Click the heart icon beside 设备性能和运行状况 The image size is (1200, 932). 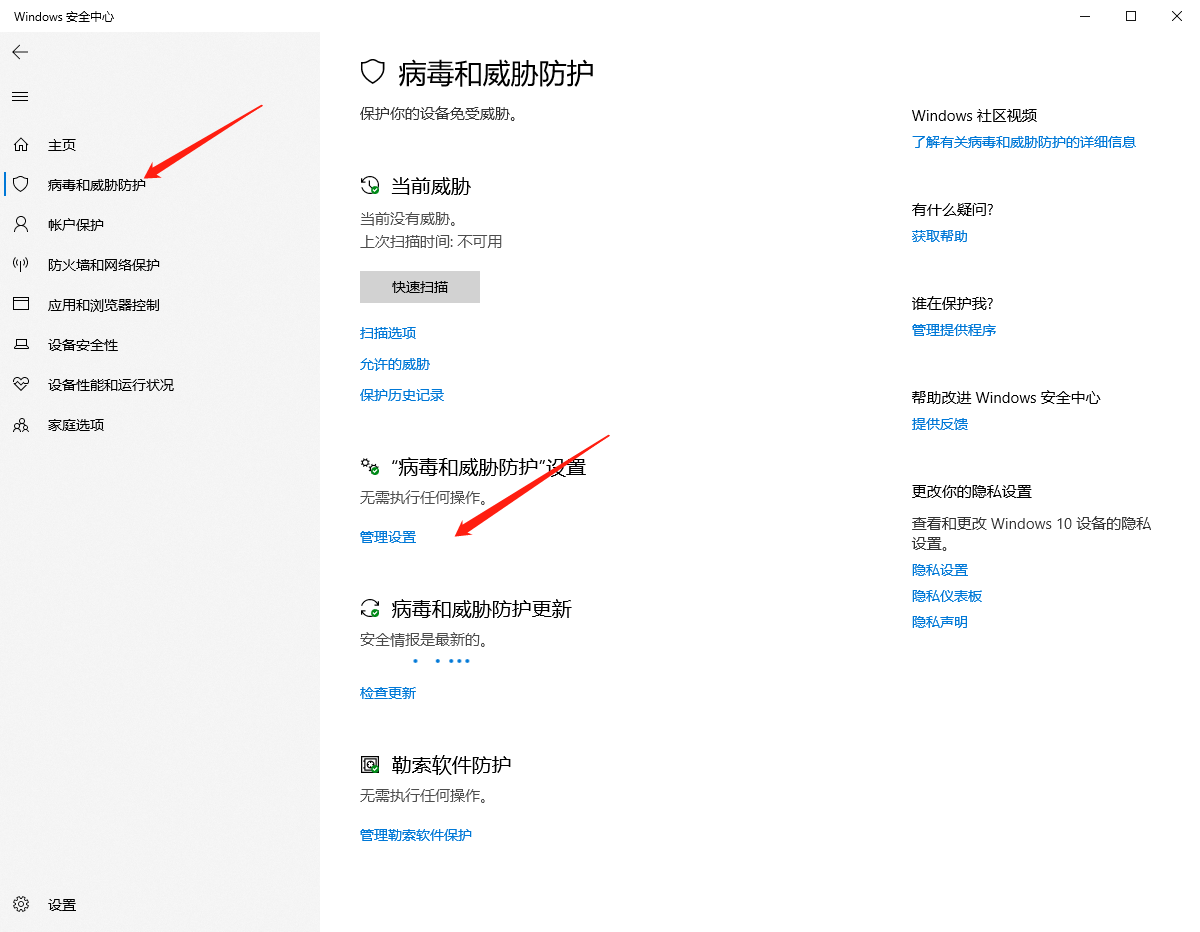pos(21,385)
